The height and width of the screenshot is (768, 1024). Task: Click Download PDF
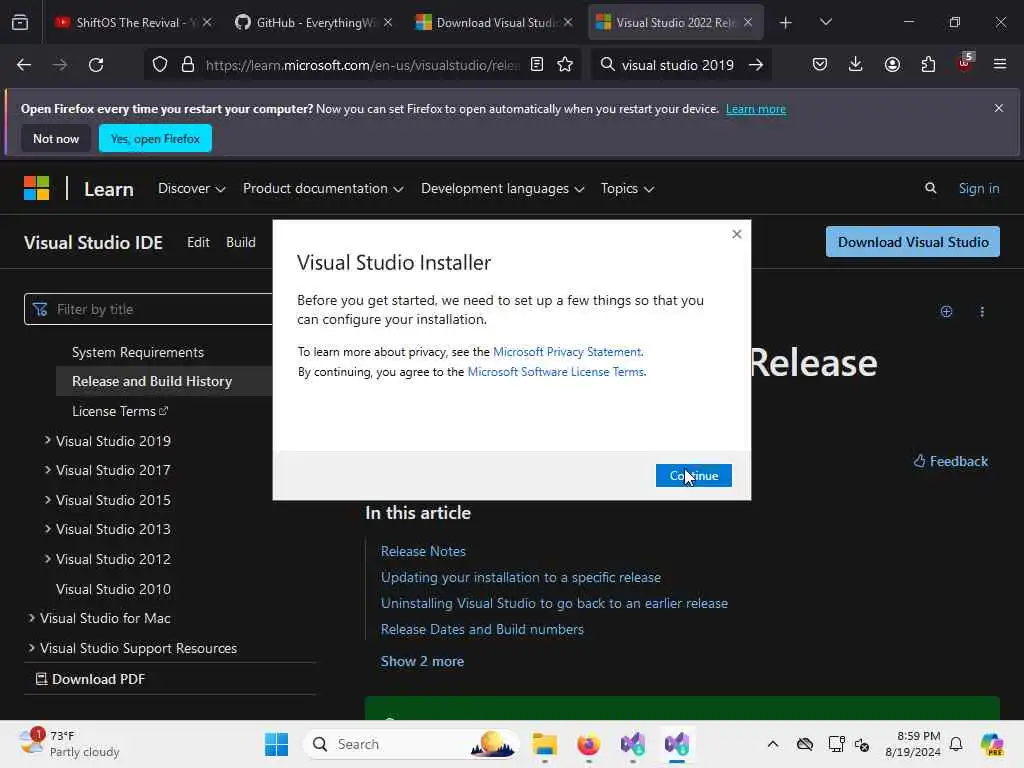pos(90,679)
